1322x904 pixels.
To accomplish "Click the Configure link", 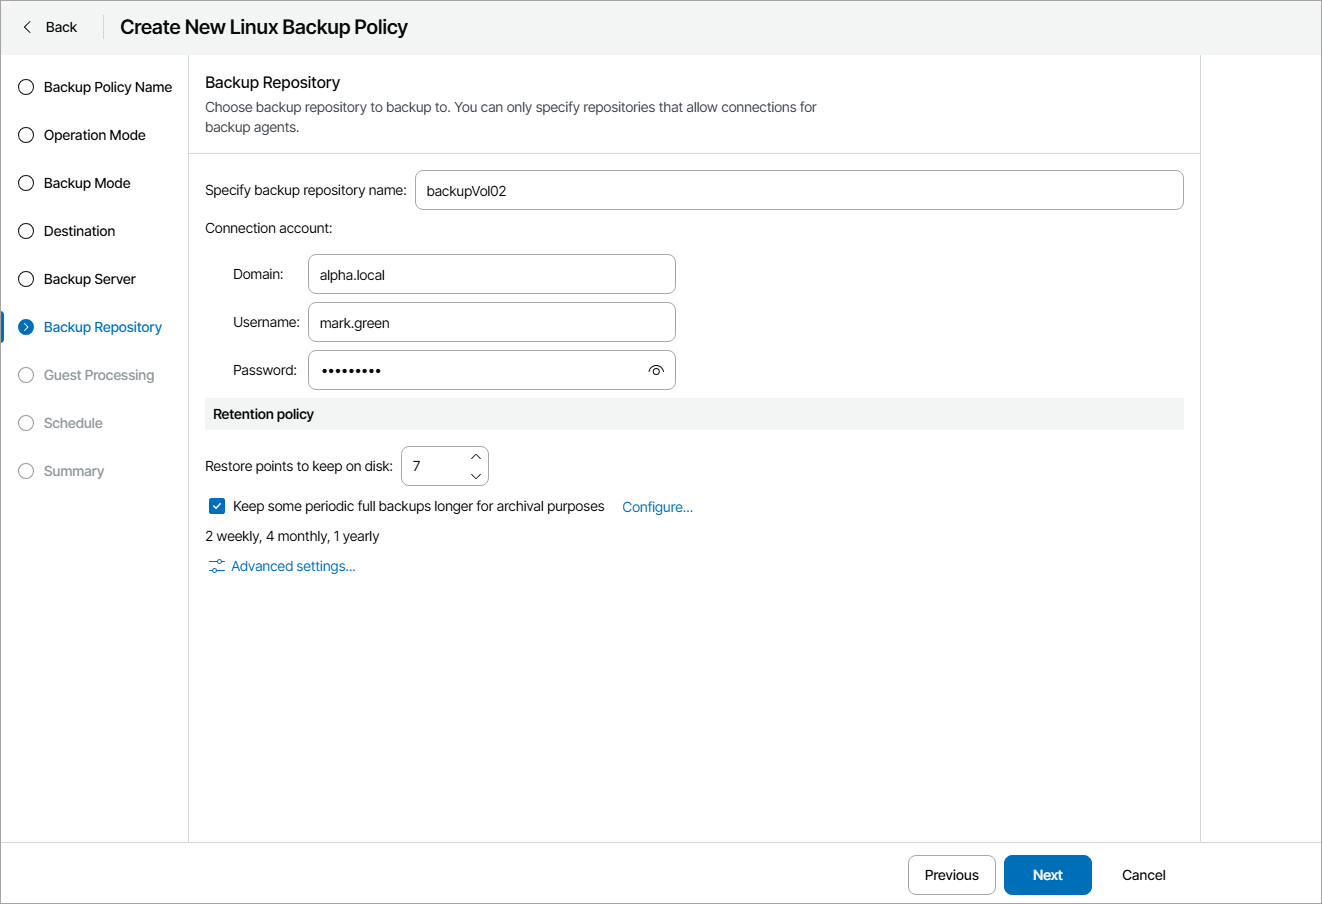I will pos(657,507).
